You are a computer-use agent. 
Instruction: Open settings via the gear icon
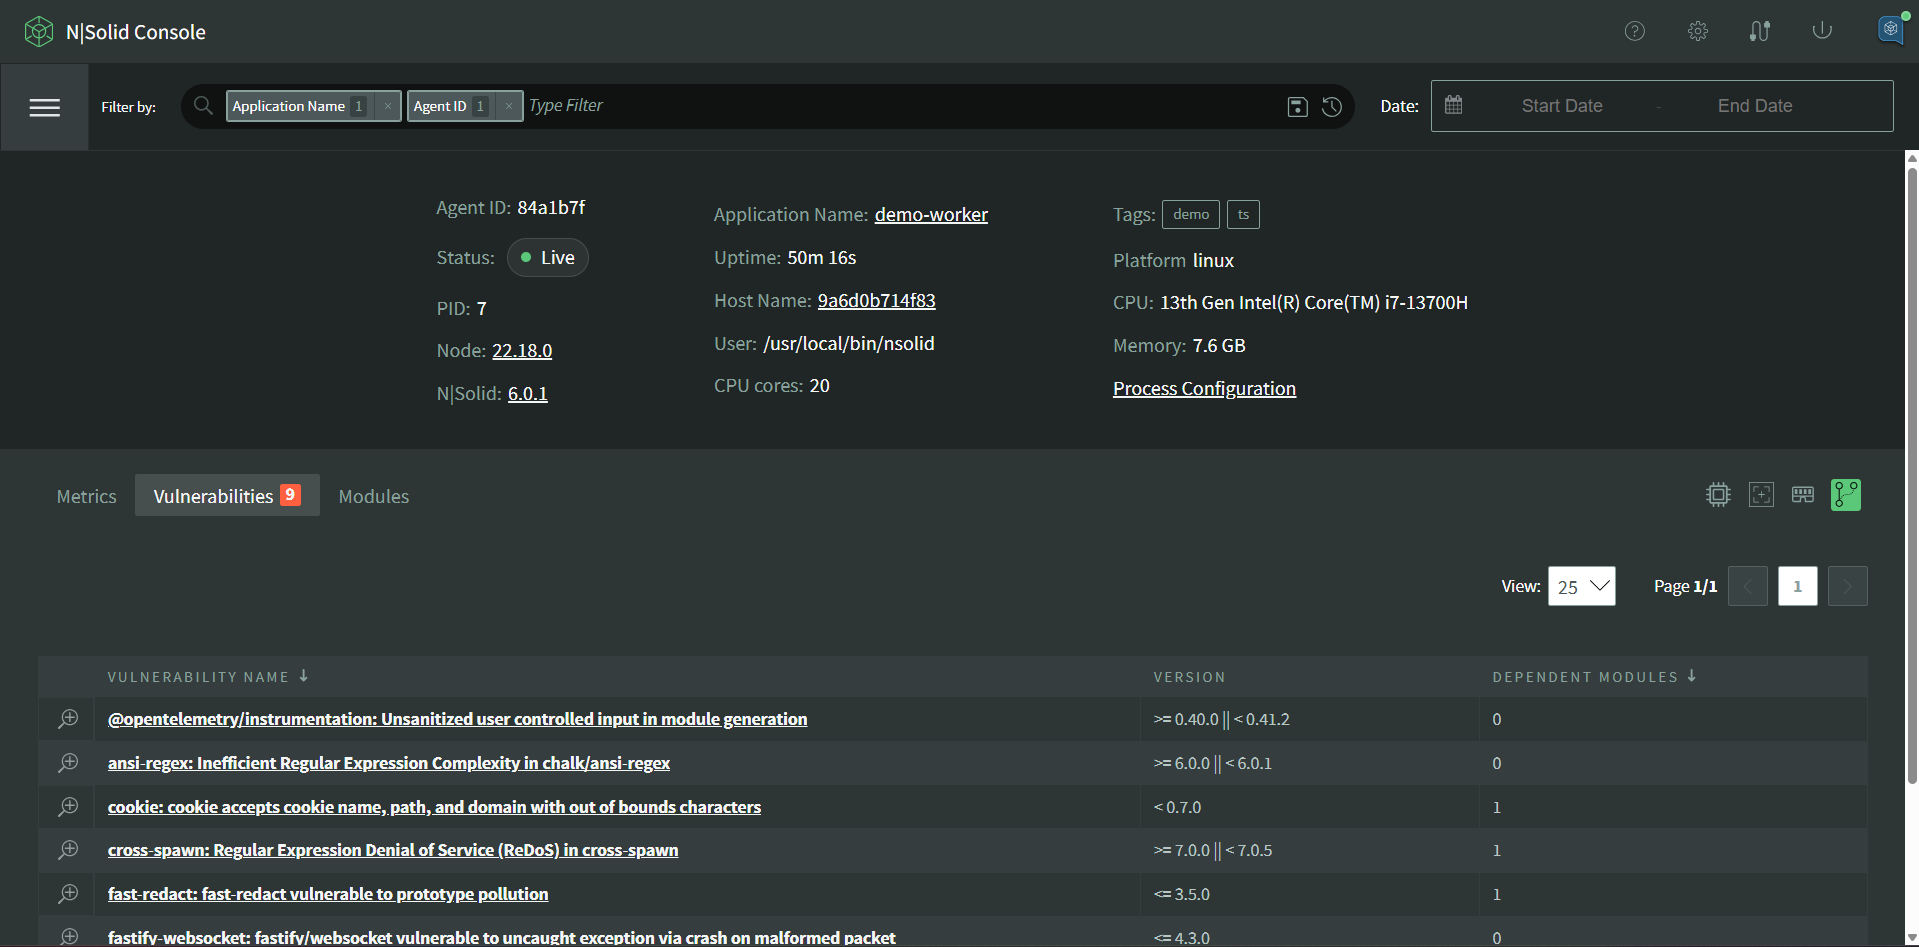click(x=1697, y=31)
